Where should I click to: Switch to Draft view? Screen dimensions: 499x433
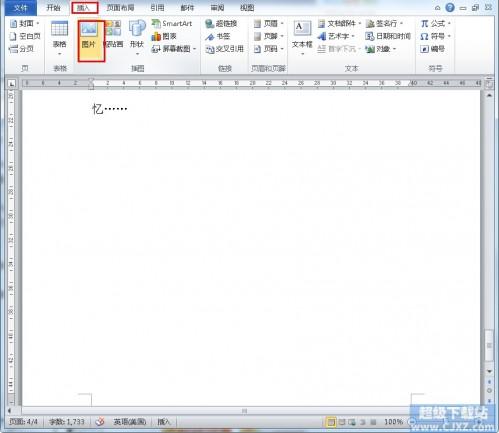tap(373, 422)
